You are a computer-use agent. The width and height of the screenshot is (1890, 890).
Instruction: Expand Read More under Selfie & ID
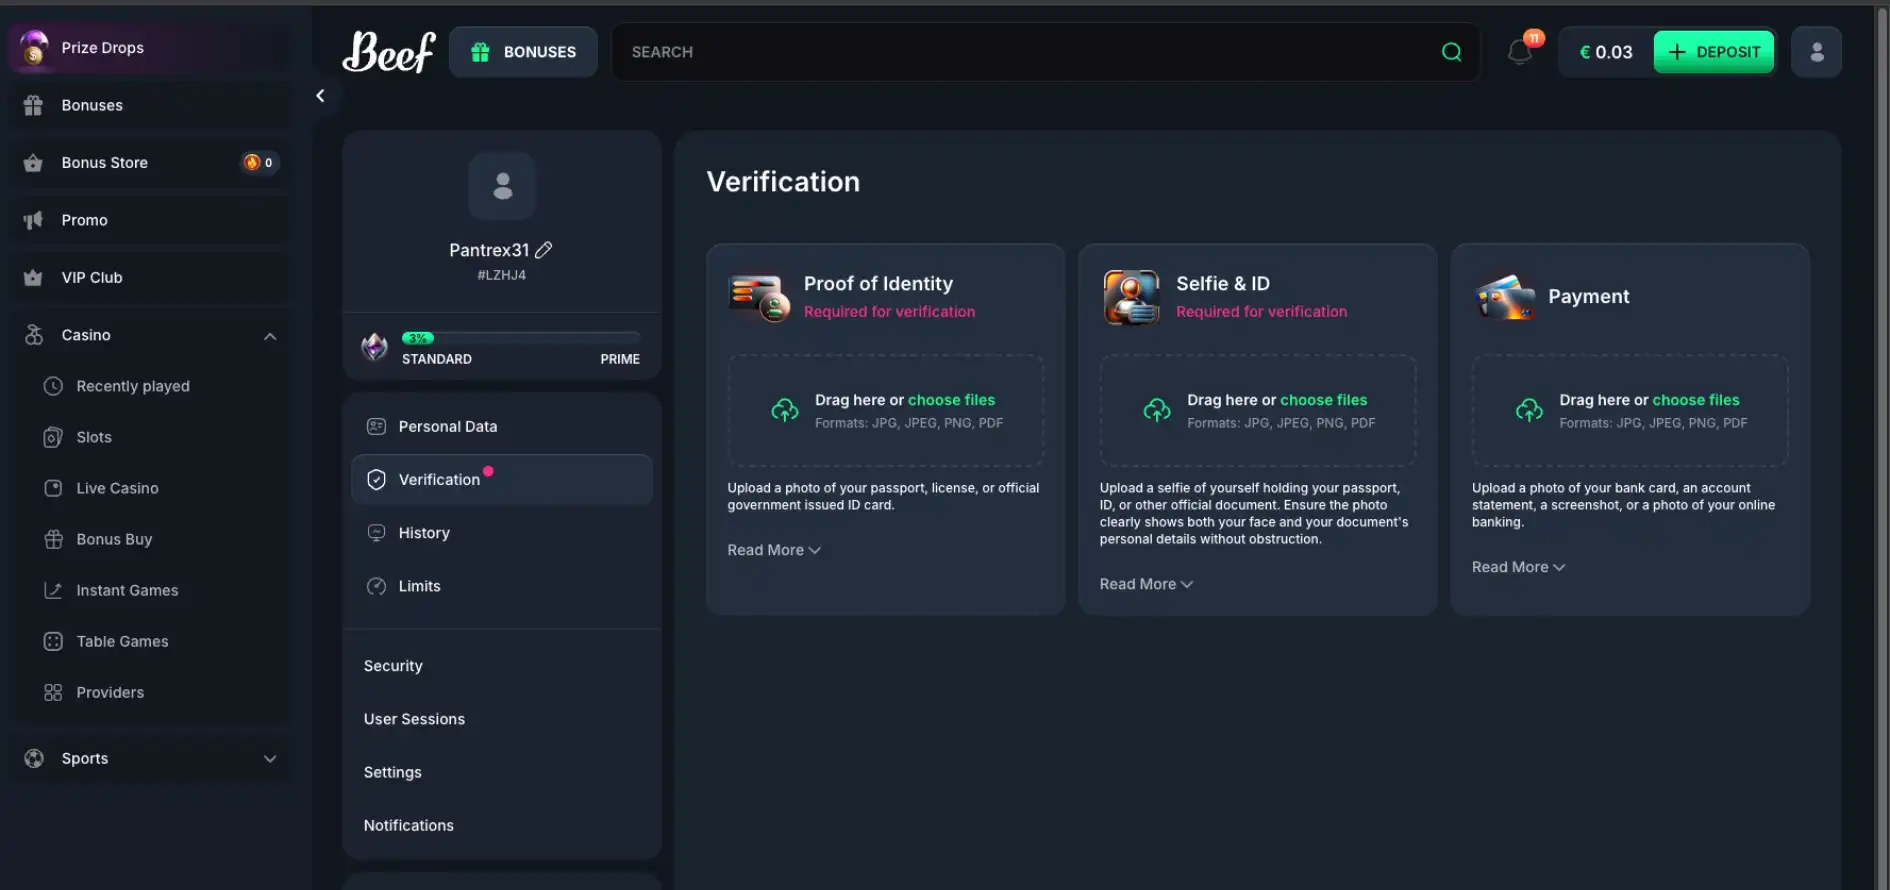pos(1145,584)
